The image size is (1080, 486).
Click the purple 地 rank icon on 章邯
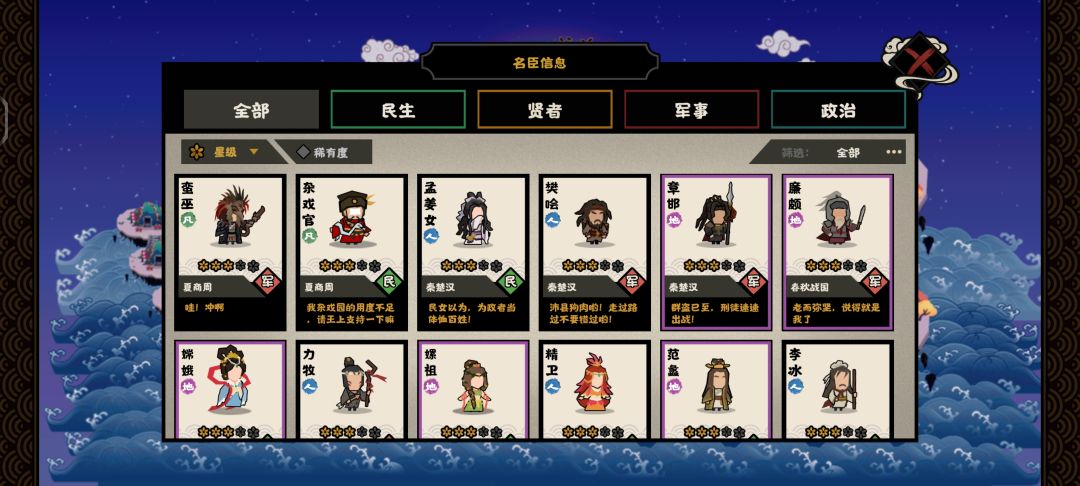674,220
